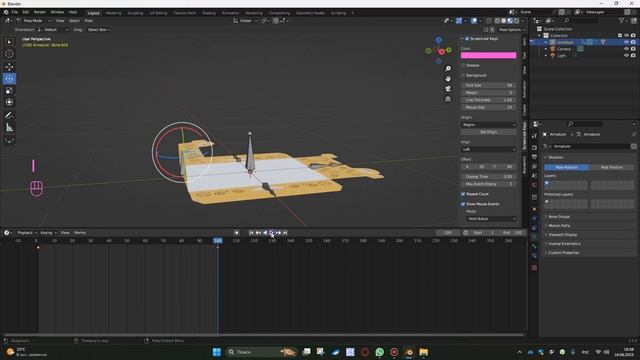The width and height of the screenshot is (640, 360).
Task: Open the Pose Options popover
Action: pyautogui.click(x=511, y=30)
